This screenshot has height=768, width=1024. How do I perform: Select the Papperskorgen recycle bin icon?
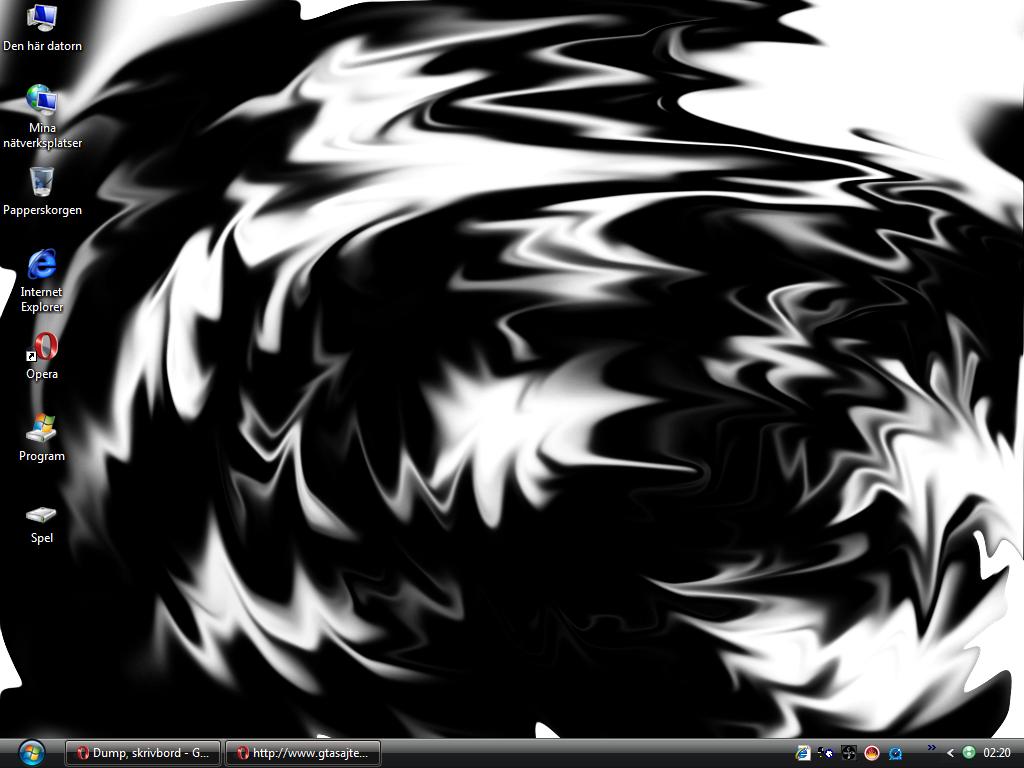pyautogui.click(x=42, y=191)
